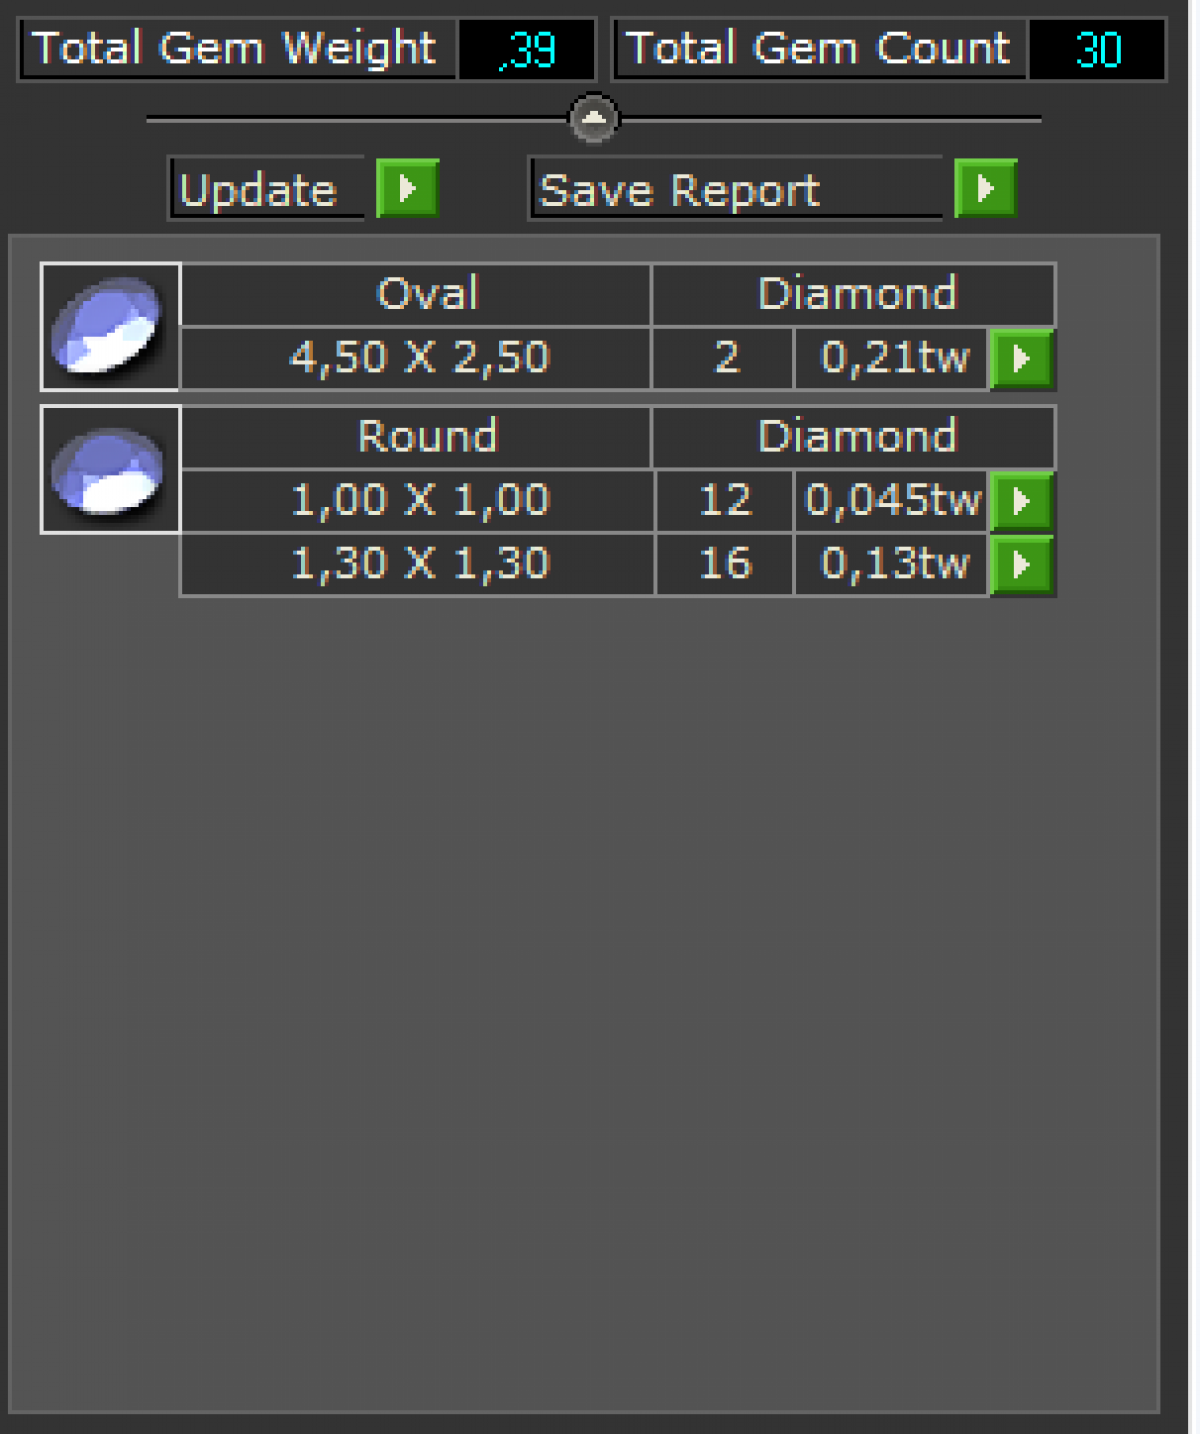Click the green arrow beside Save Report
This screenshot has width=1200, height=1434.
tap(985, 188)
